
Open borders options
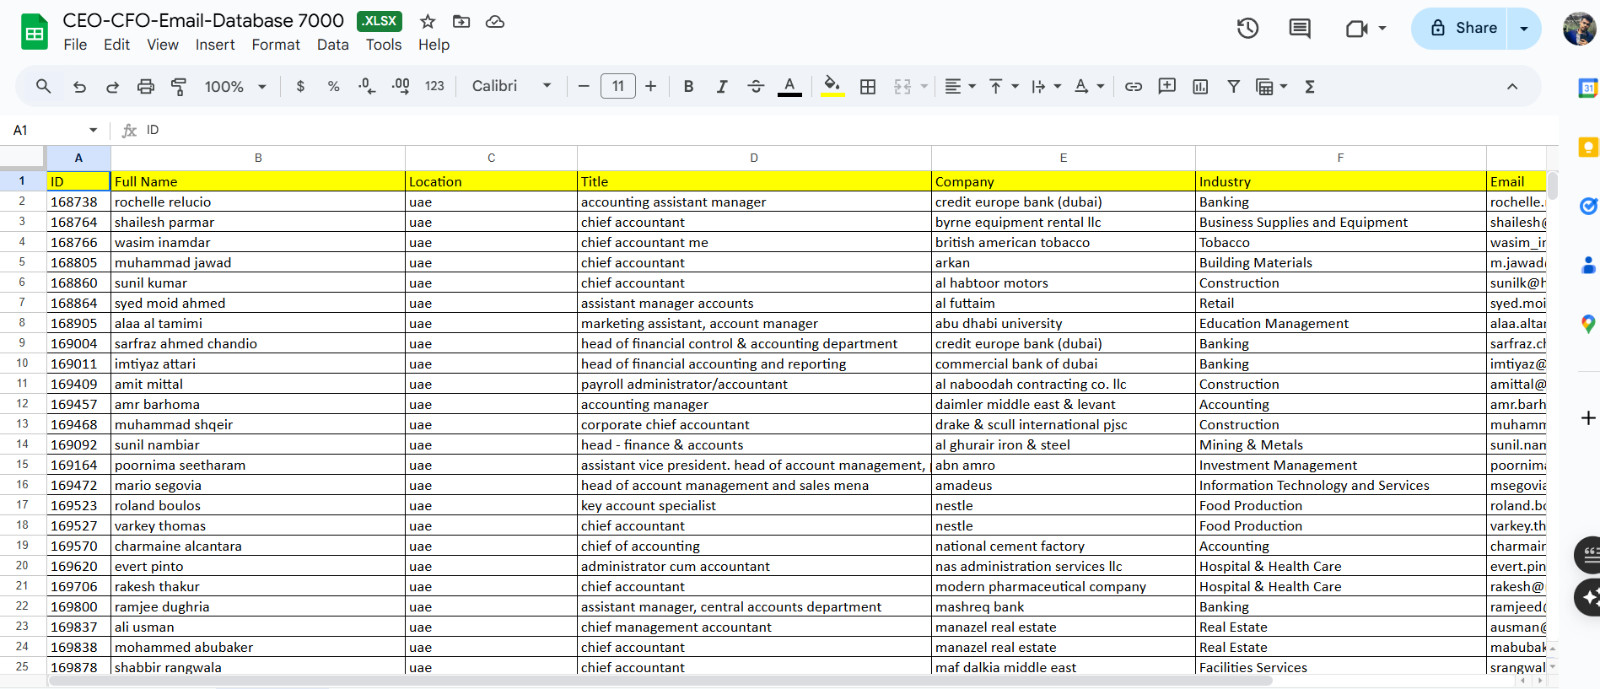click(868, 87)
